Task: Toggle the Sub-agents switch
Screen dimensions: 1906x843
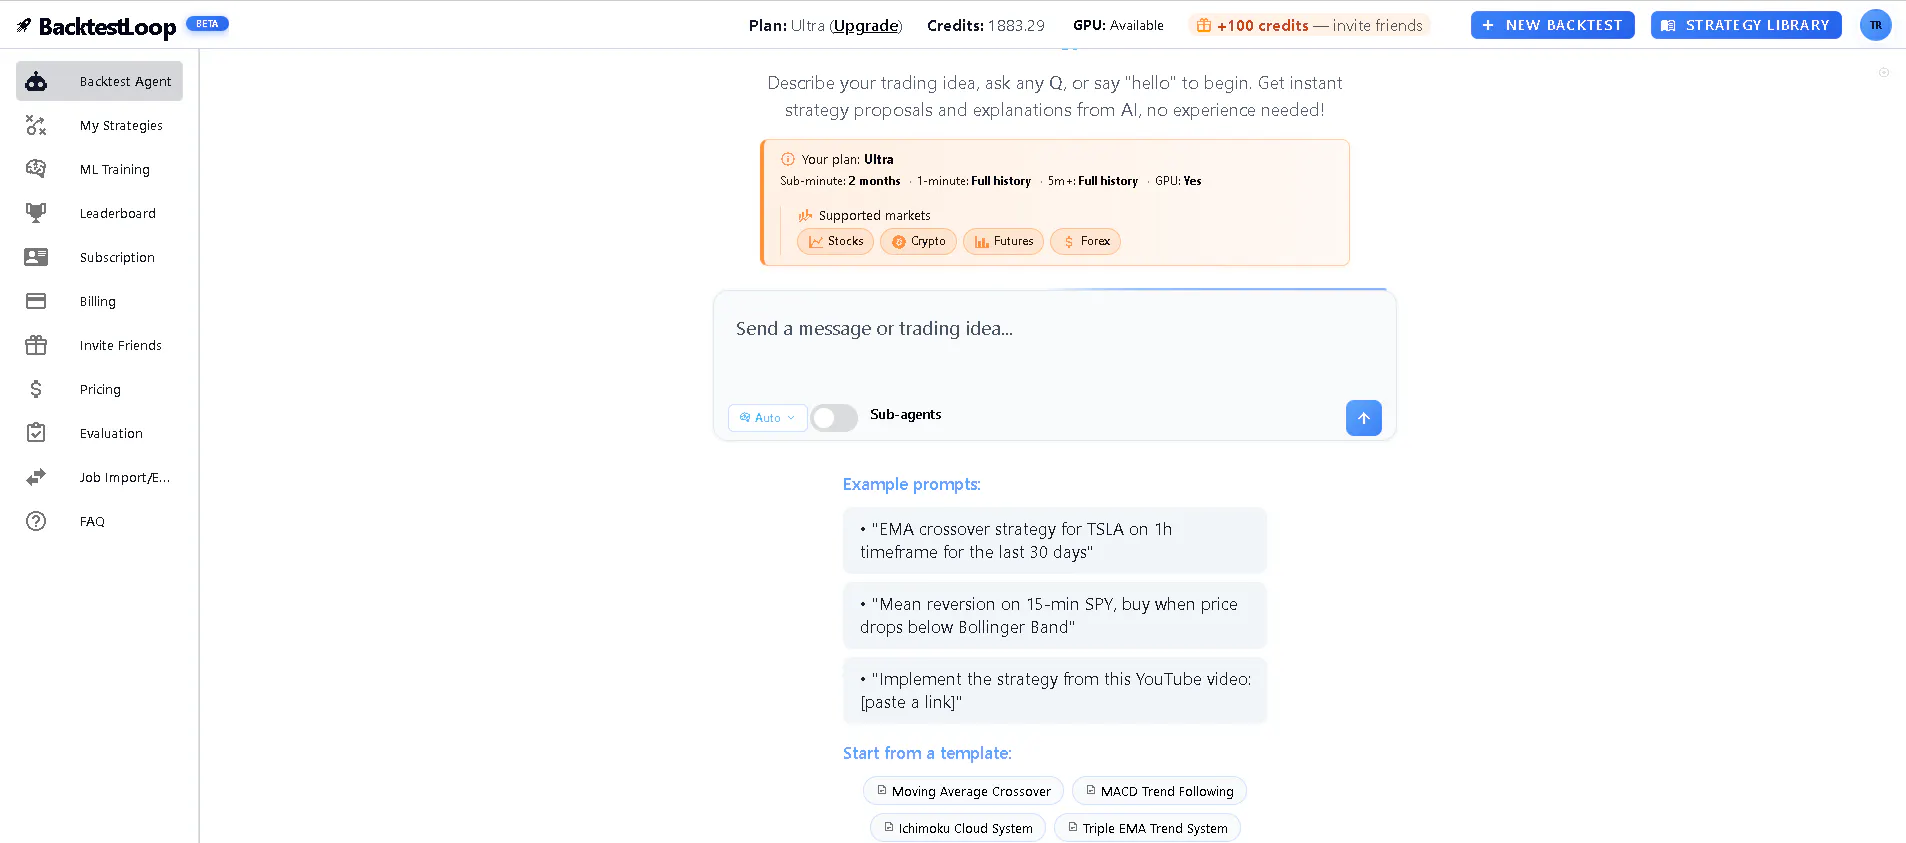Action: 834,417
